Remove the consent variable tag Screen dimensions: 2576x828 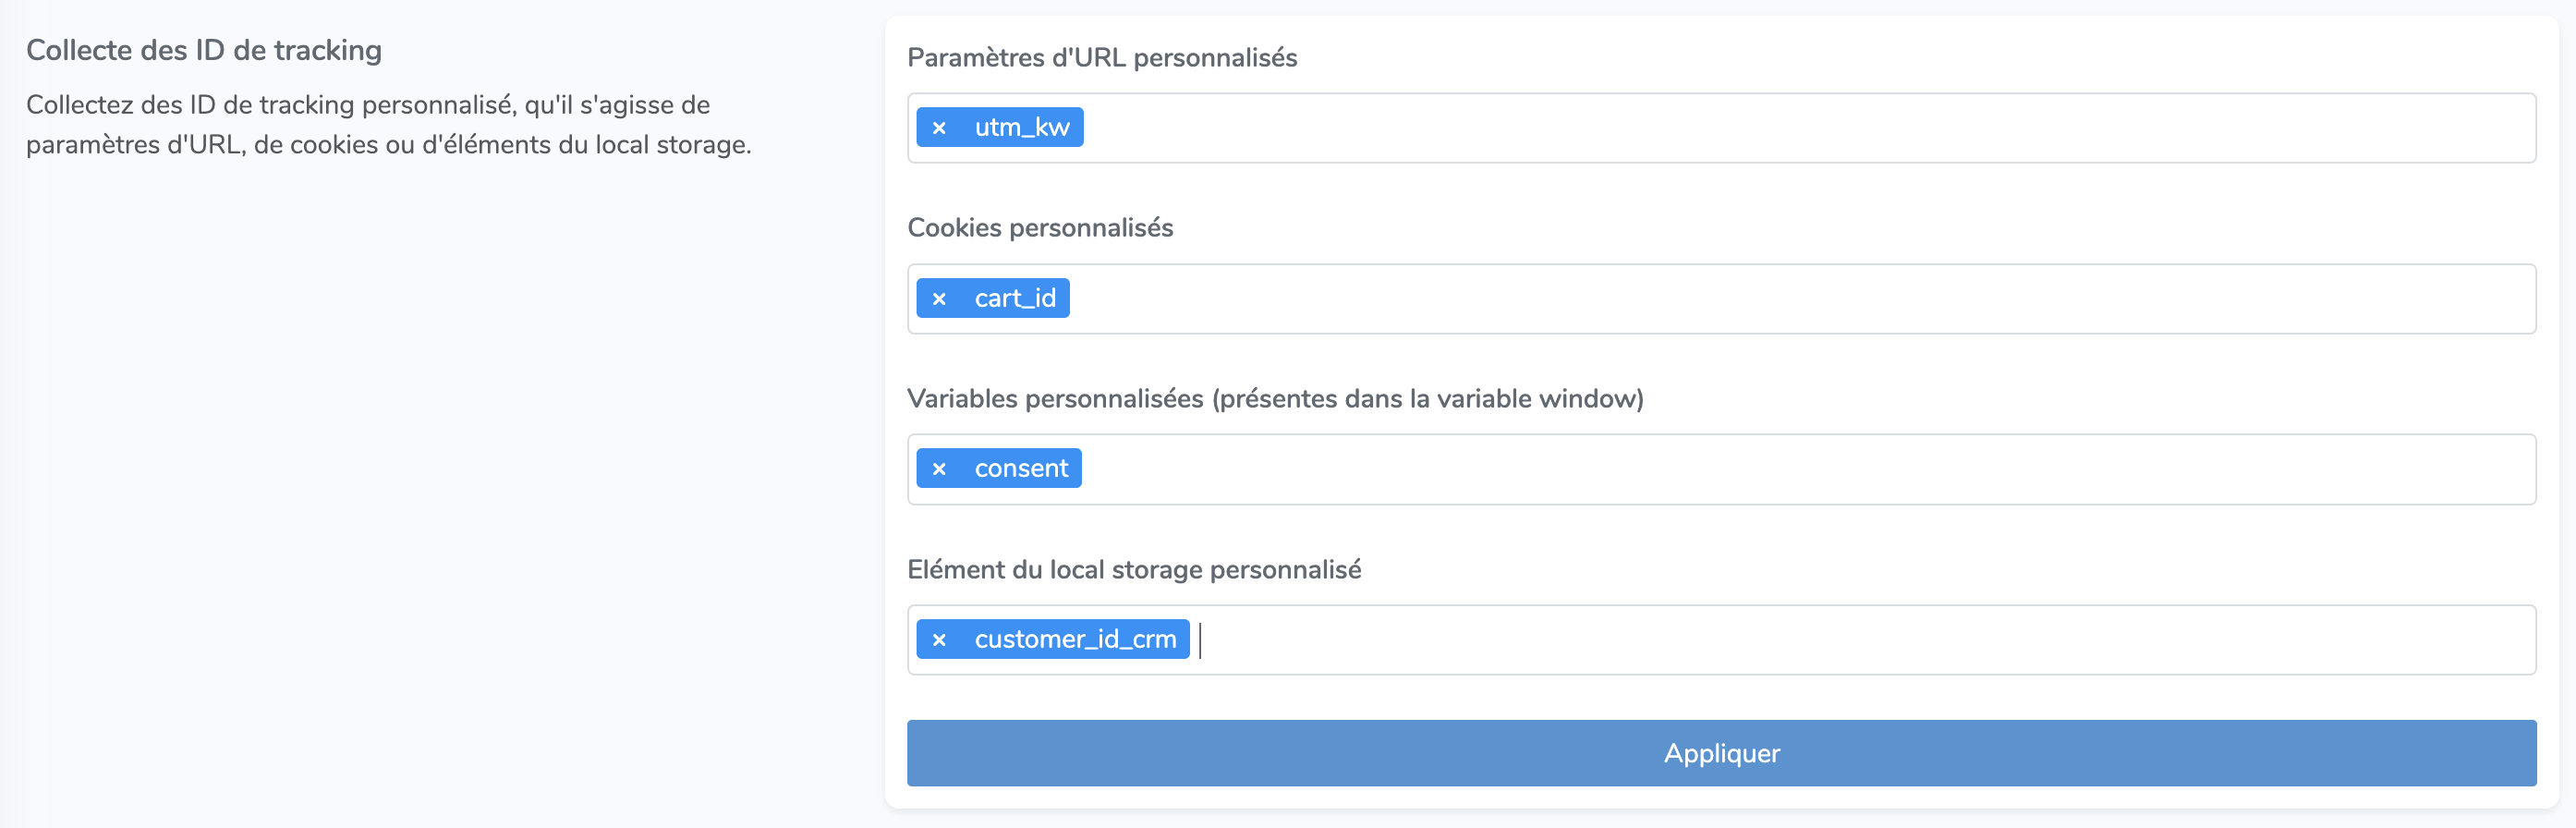click(x=938, y=469)
